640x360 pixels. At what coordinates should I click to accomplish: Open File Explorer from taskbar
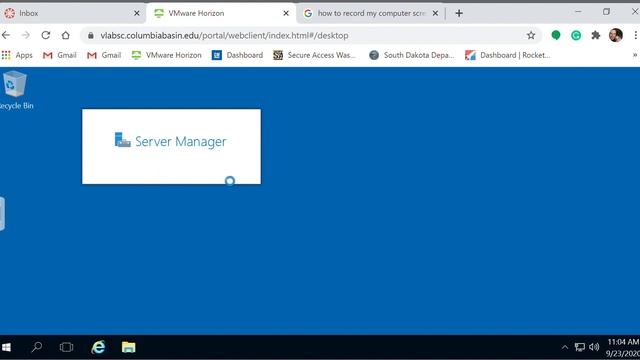coord(128,347)
